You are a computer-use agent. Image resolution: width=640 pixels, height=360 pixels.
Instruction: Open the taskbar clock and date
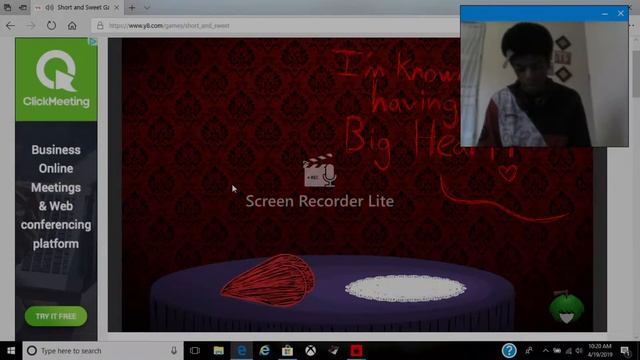click(600, 351)
